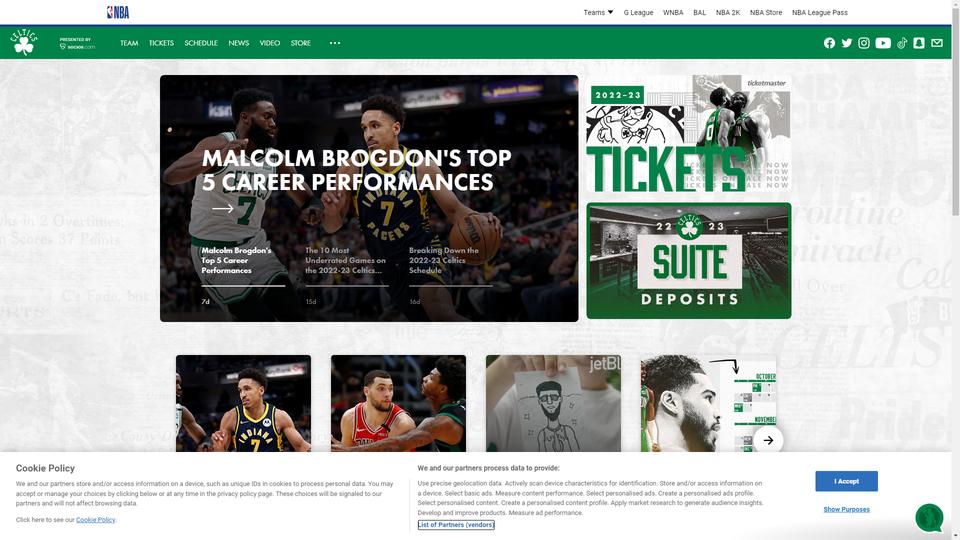Viewport: 960px width, 540px height.
Task: Click the Socios.com presenting sponsor logo
Action: tap(77, 43)
